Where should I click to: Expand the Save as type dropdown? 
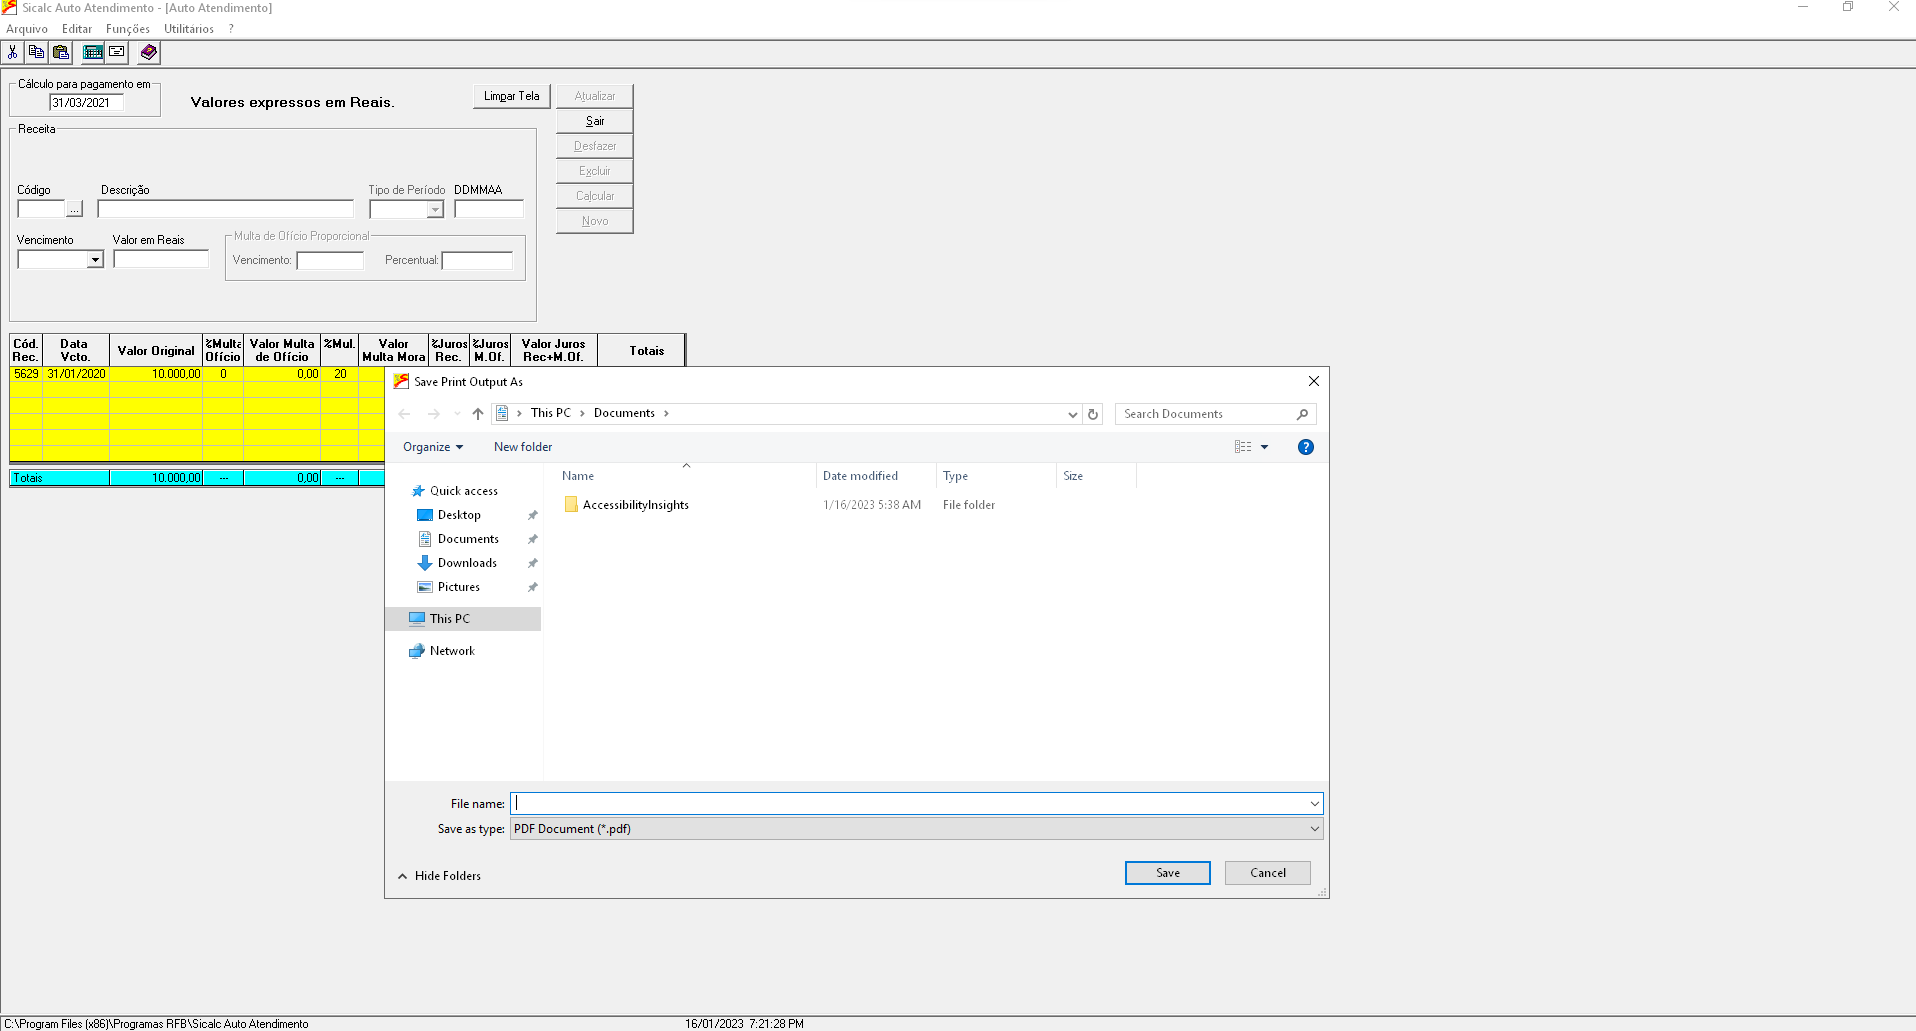coord(1314,829)
